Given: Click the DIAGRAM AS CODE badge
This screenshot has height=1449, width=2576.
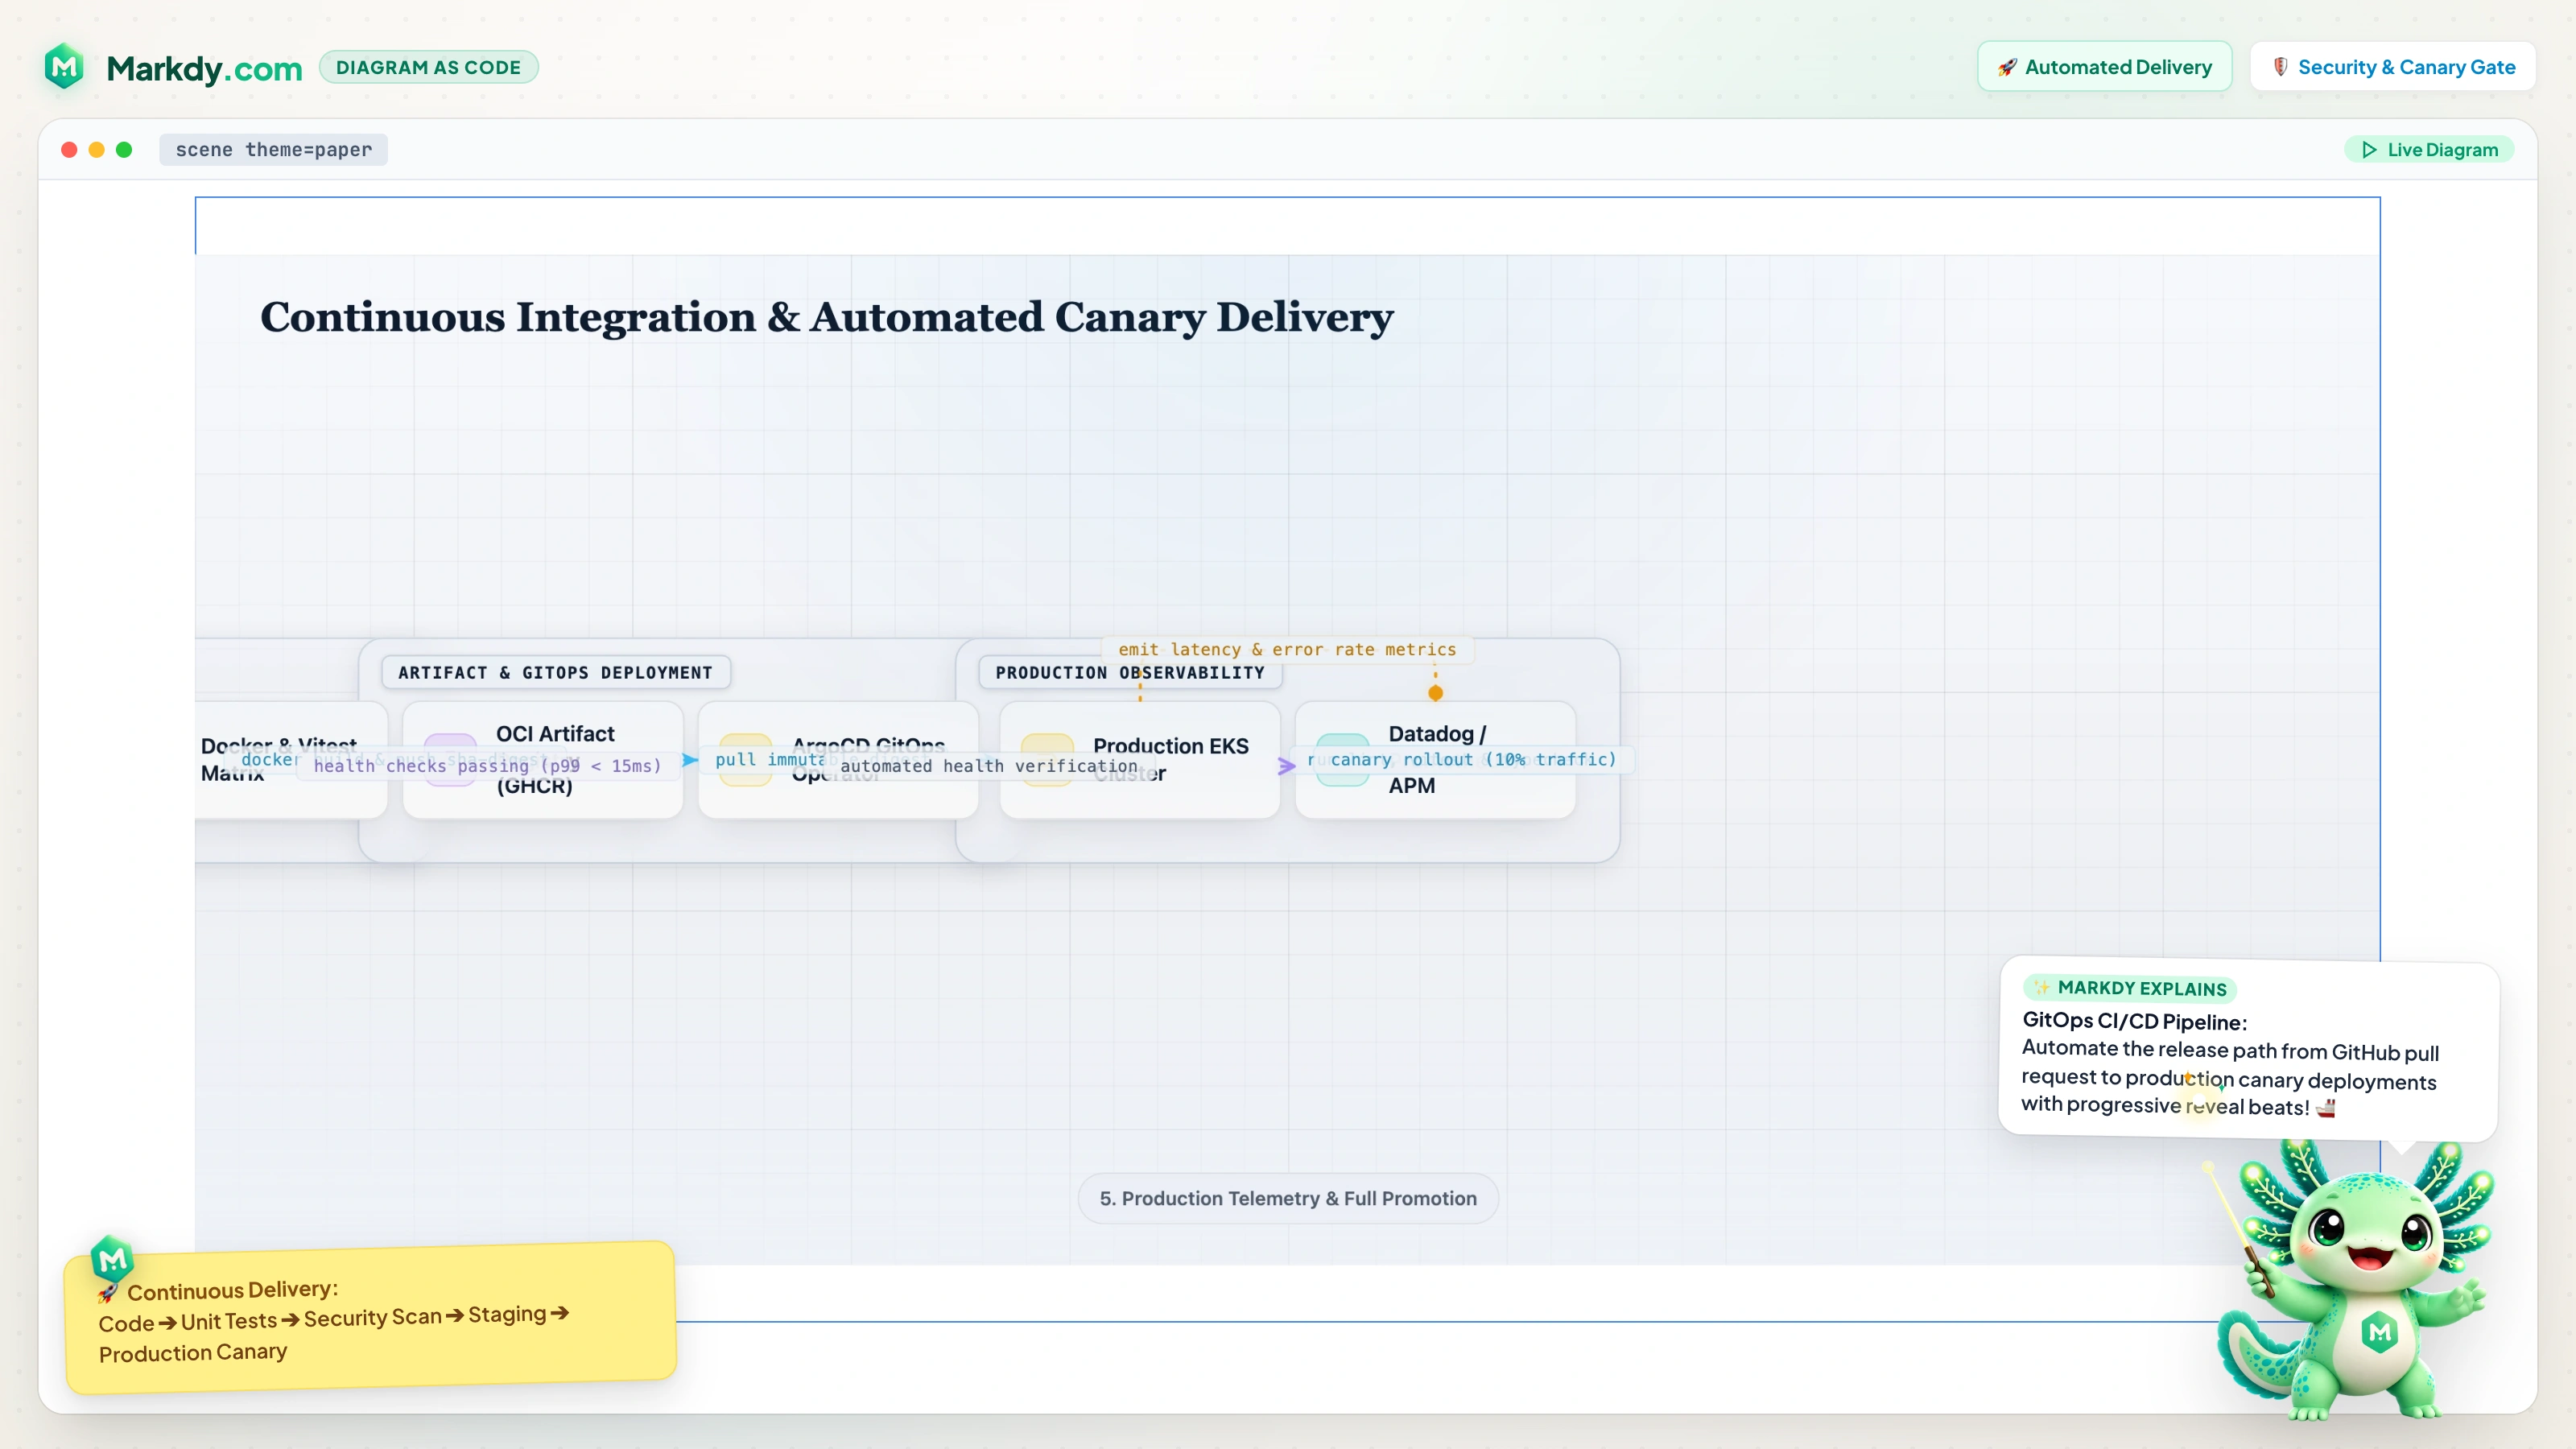Looking at the screenshot, I should [428, 67].
